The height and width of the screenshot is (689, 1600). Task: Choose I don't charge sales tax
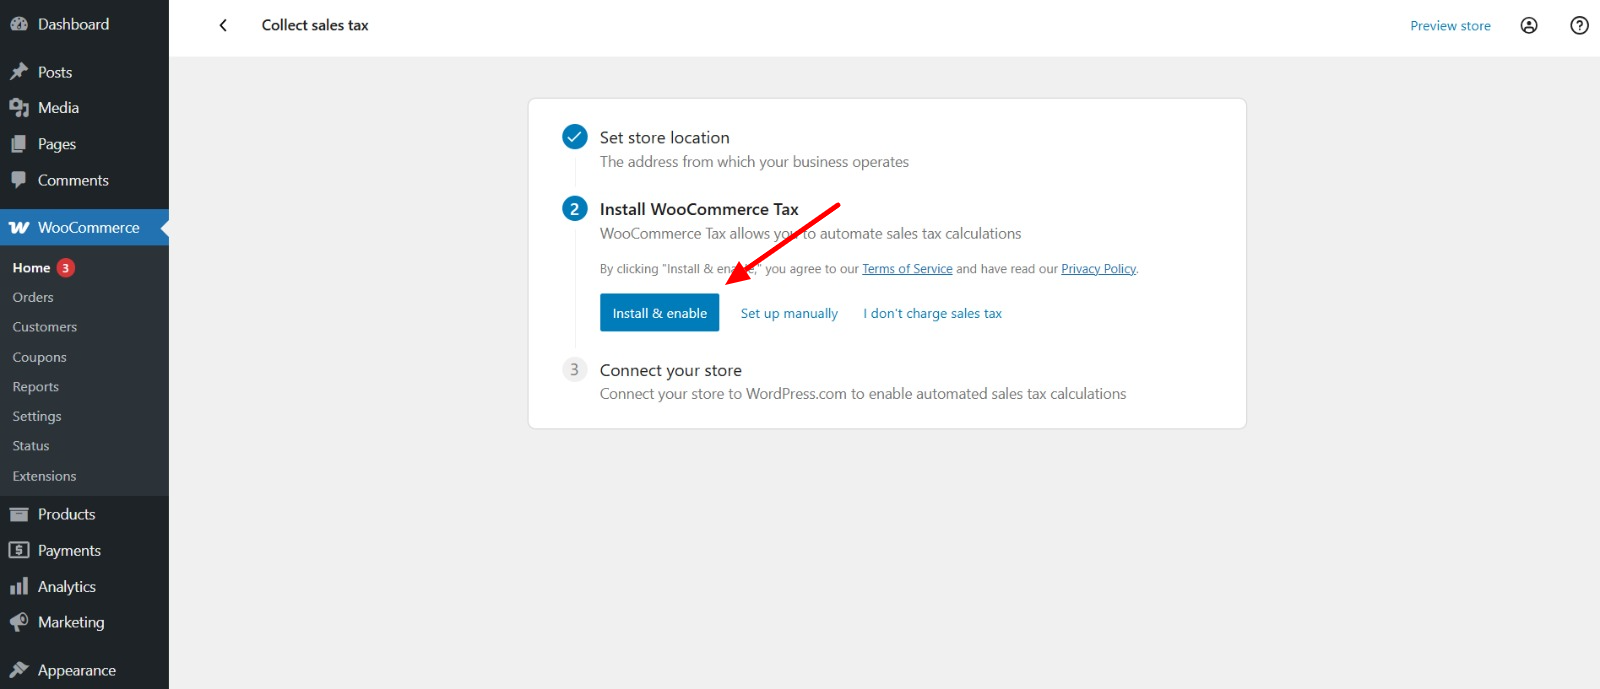[x=932, y=313]
